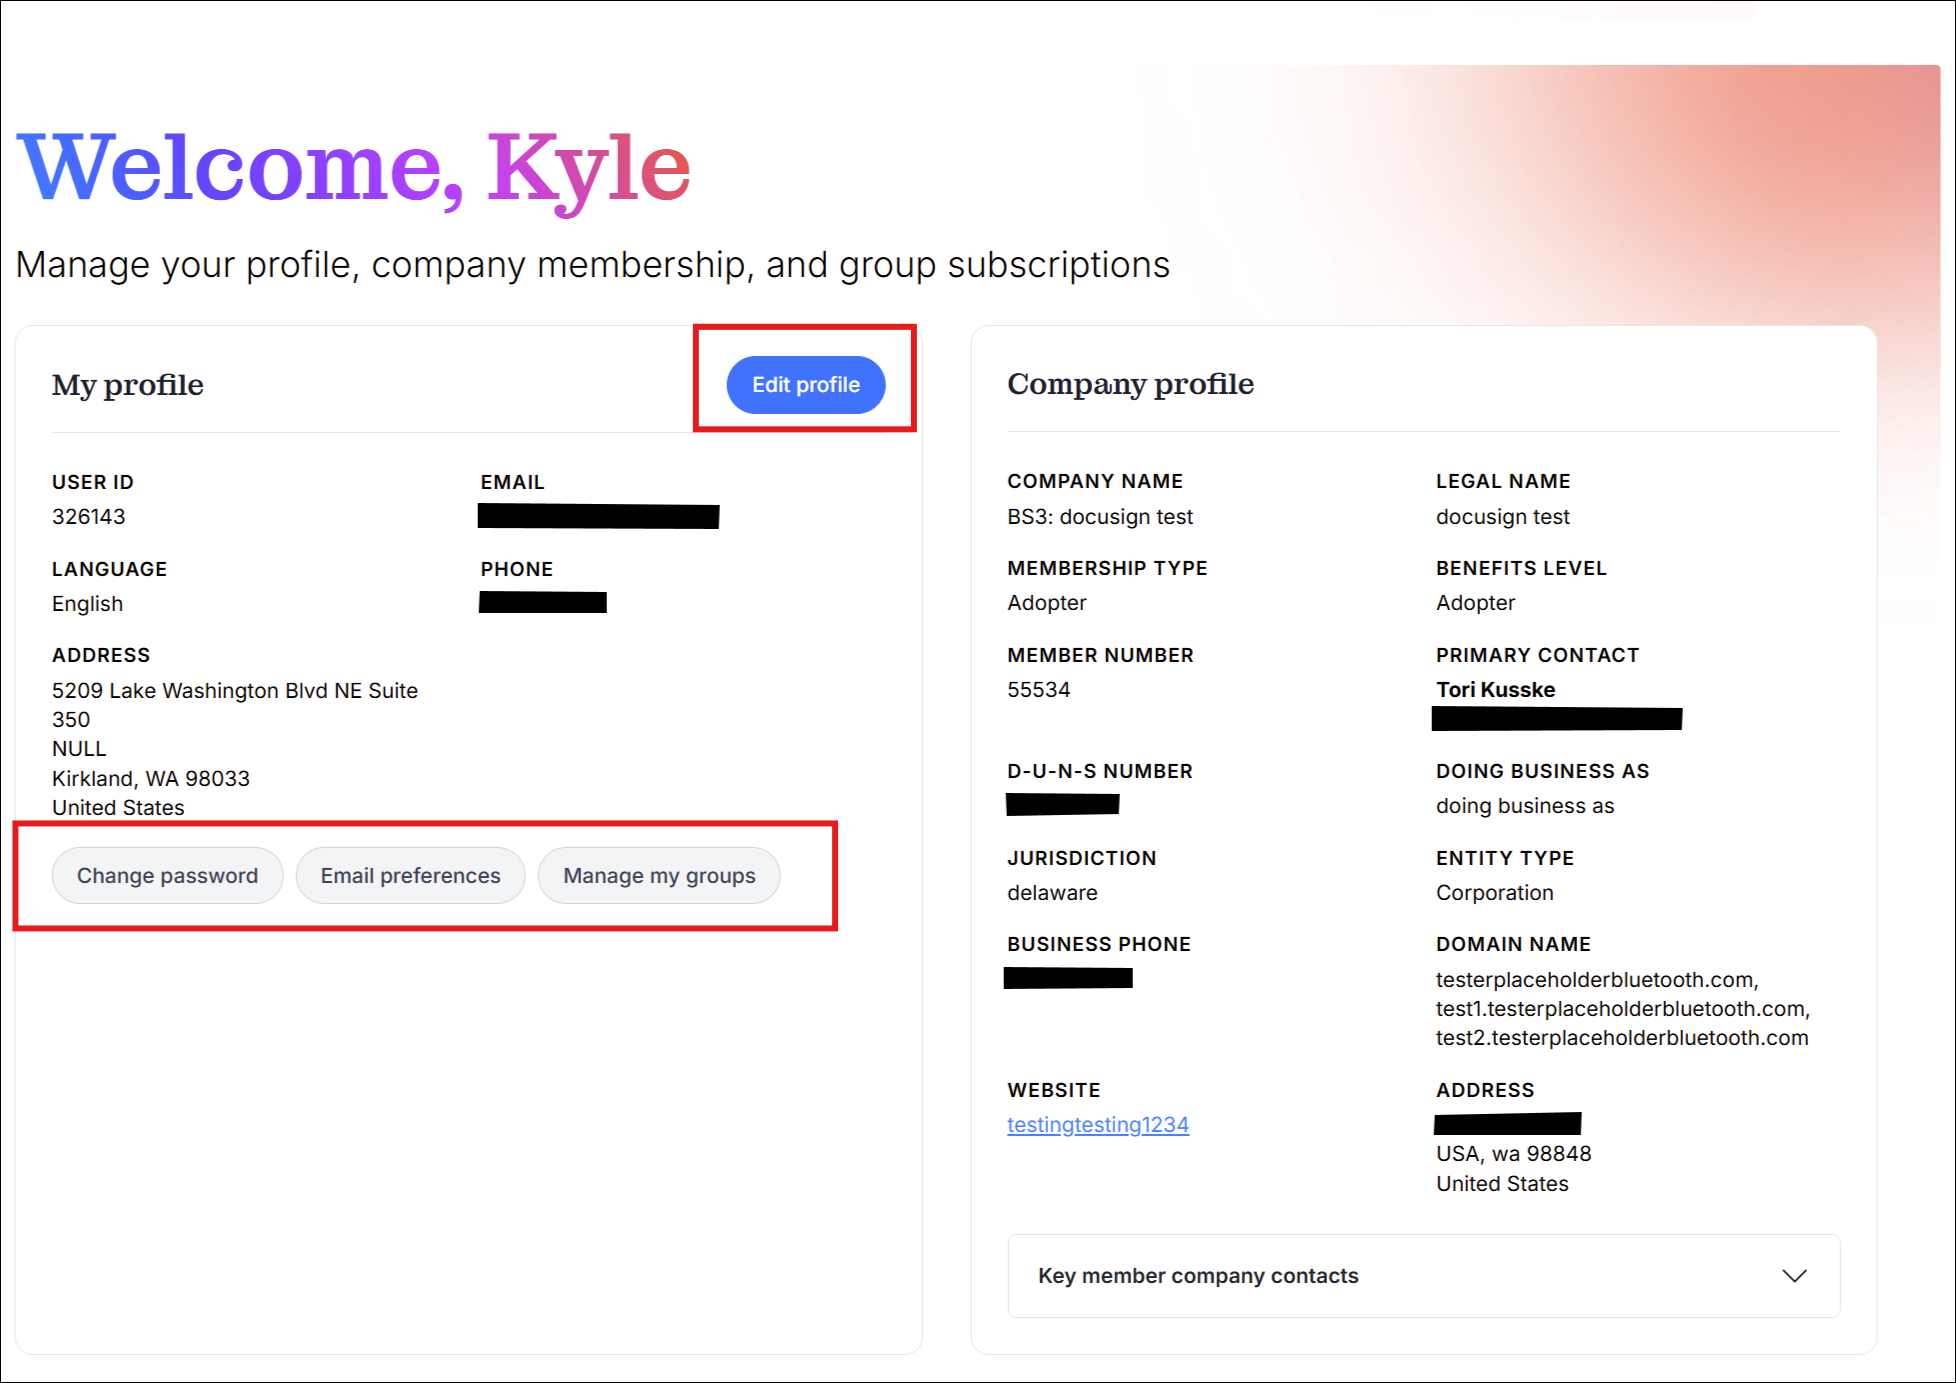The width and height of the screenshot is (1956, 1383).
Task: Expand Key member company contacts section
Action: click(1198, 1276)
